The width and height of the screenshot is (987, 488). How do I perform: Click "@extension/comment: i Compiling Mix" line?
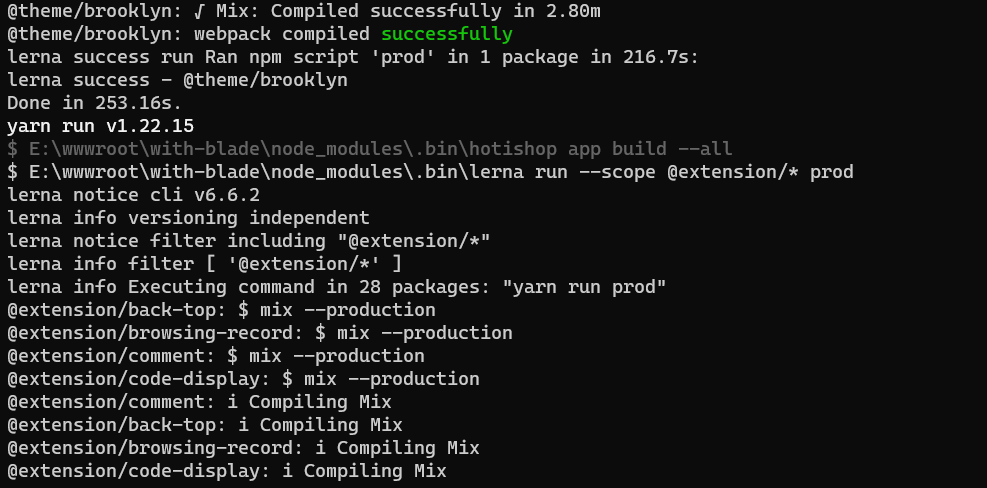[199, 402]
